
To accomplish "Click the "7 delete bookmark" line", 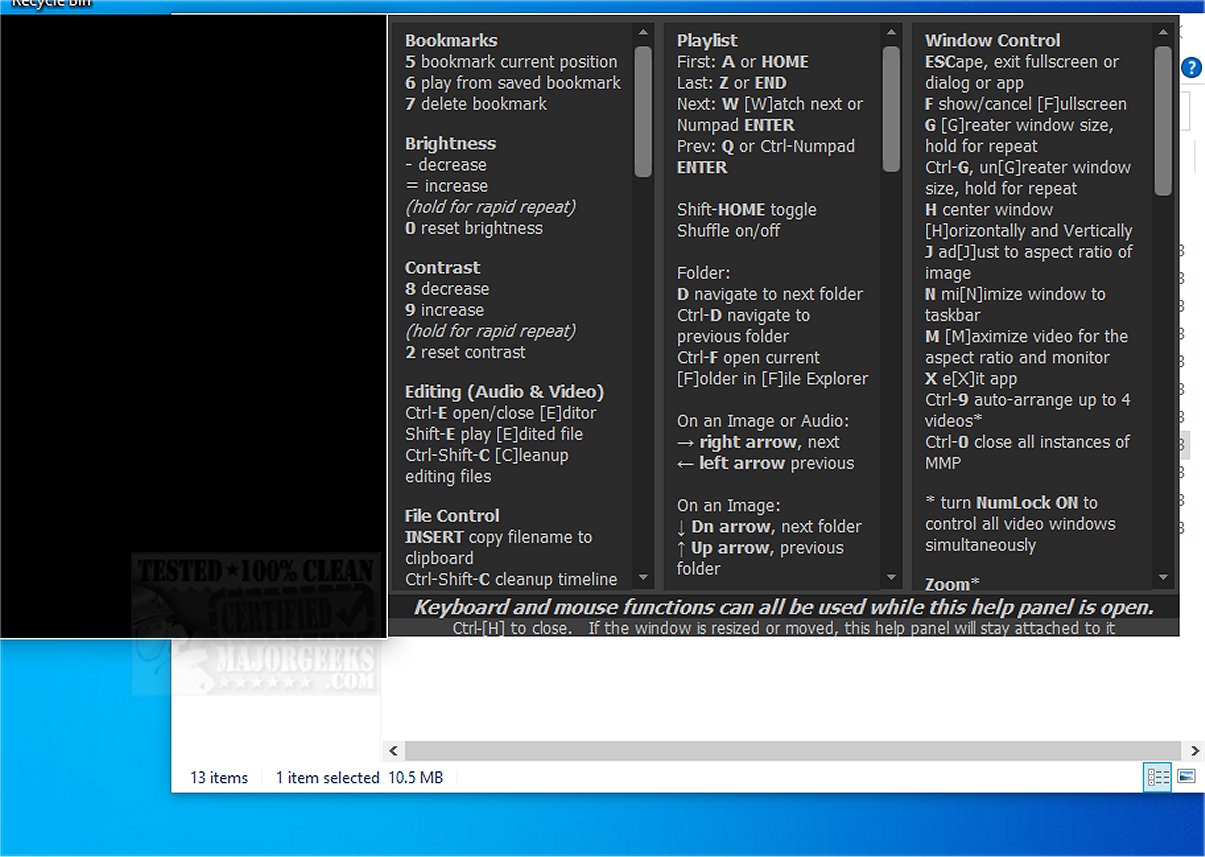I will 476,104.
